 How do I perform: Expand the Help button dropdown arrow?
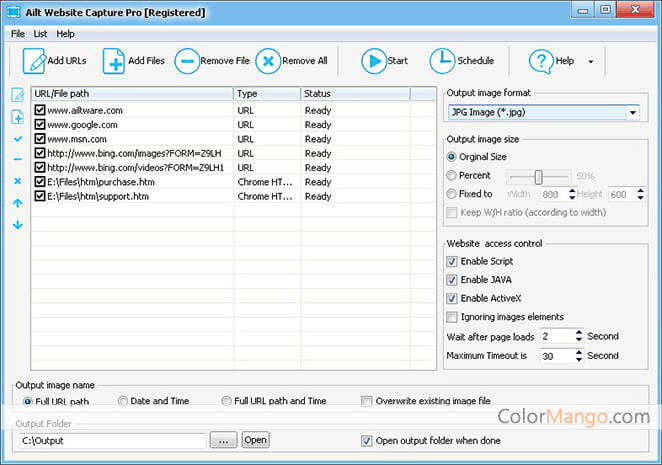[591, 62]
